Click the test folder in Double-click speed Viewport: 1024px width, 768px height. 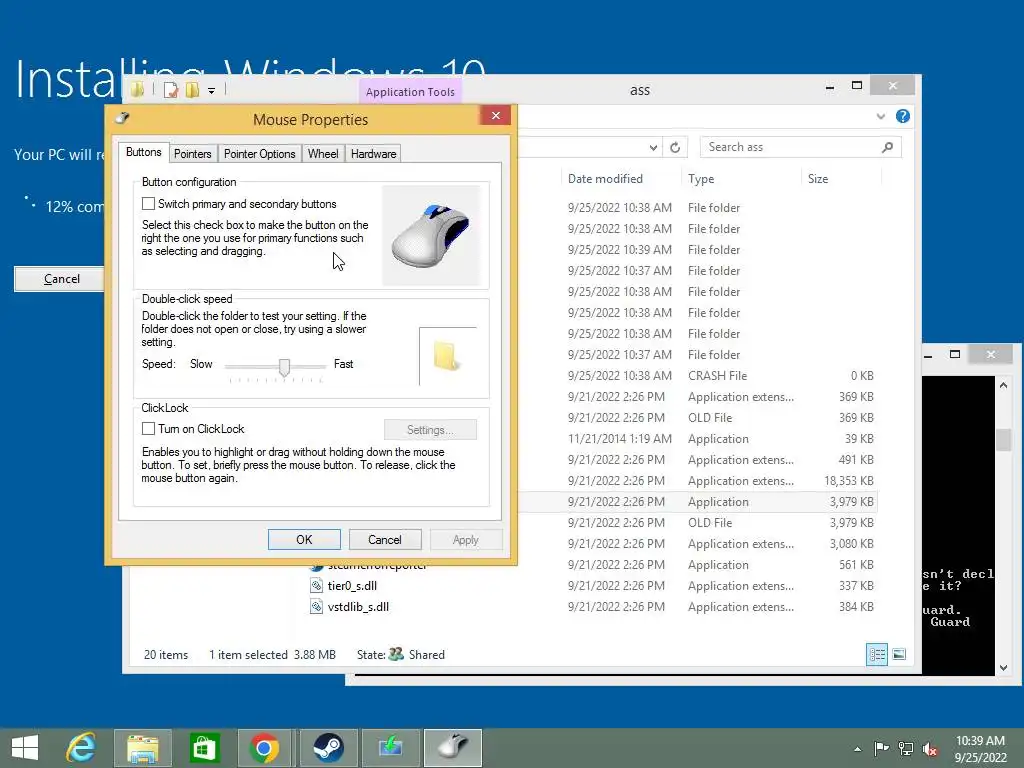[x=446, y=356]
